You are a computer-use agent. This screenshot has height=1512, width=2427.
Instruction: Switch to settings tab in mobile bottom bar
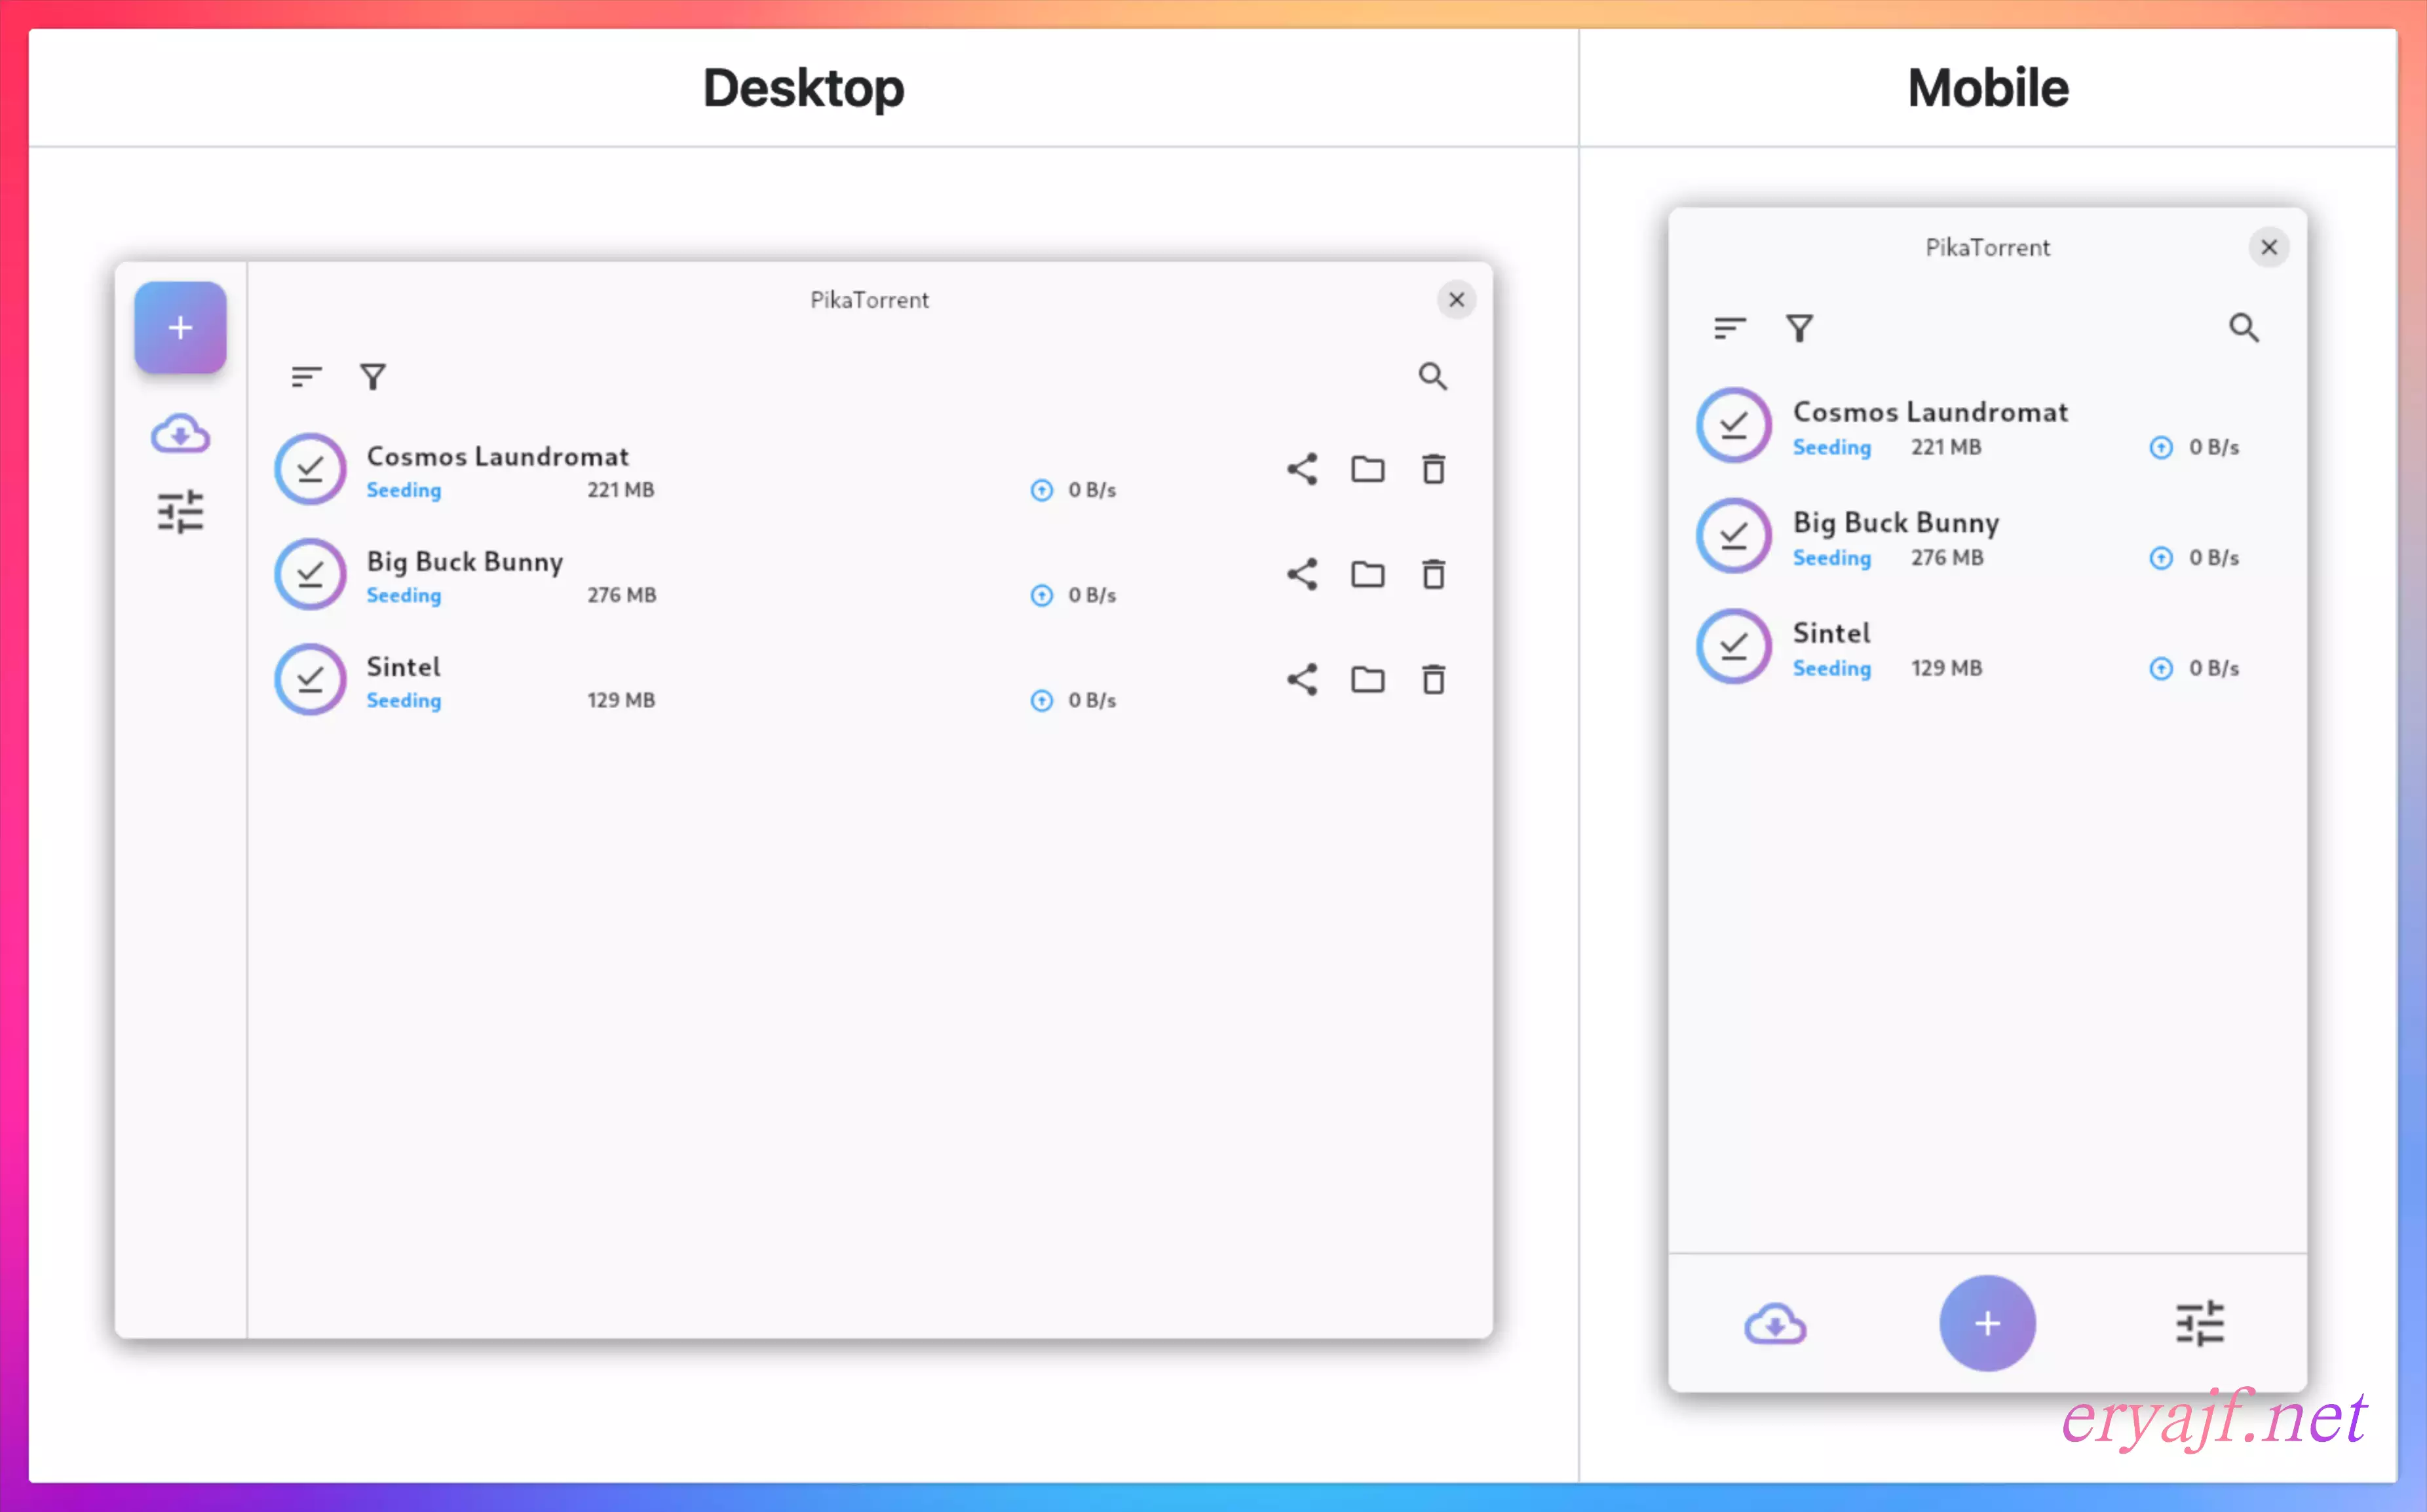tap(2199, 1324)
